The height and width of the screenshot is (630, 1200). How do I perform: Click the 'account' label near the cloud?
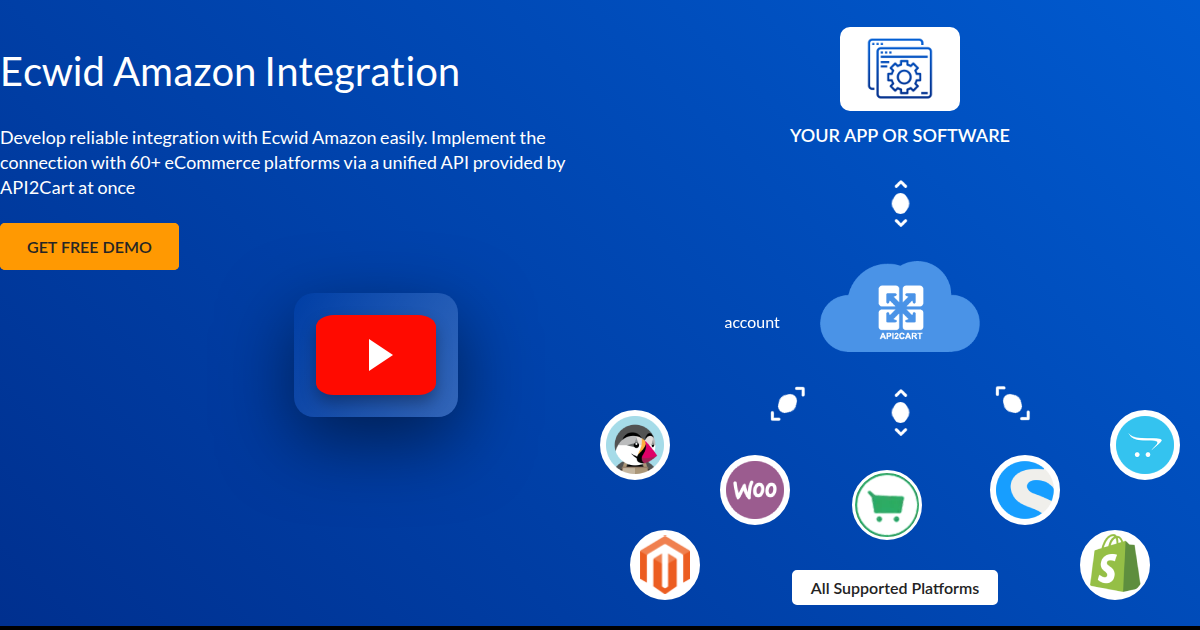[752, 323]
